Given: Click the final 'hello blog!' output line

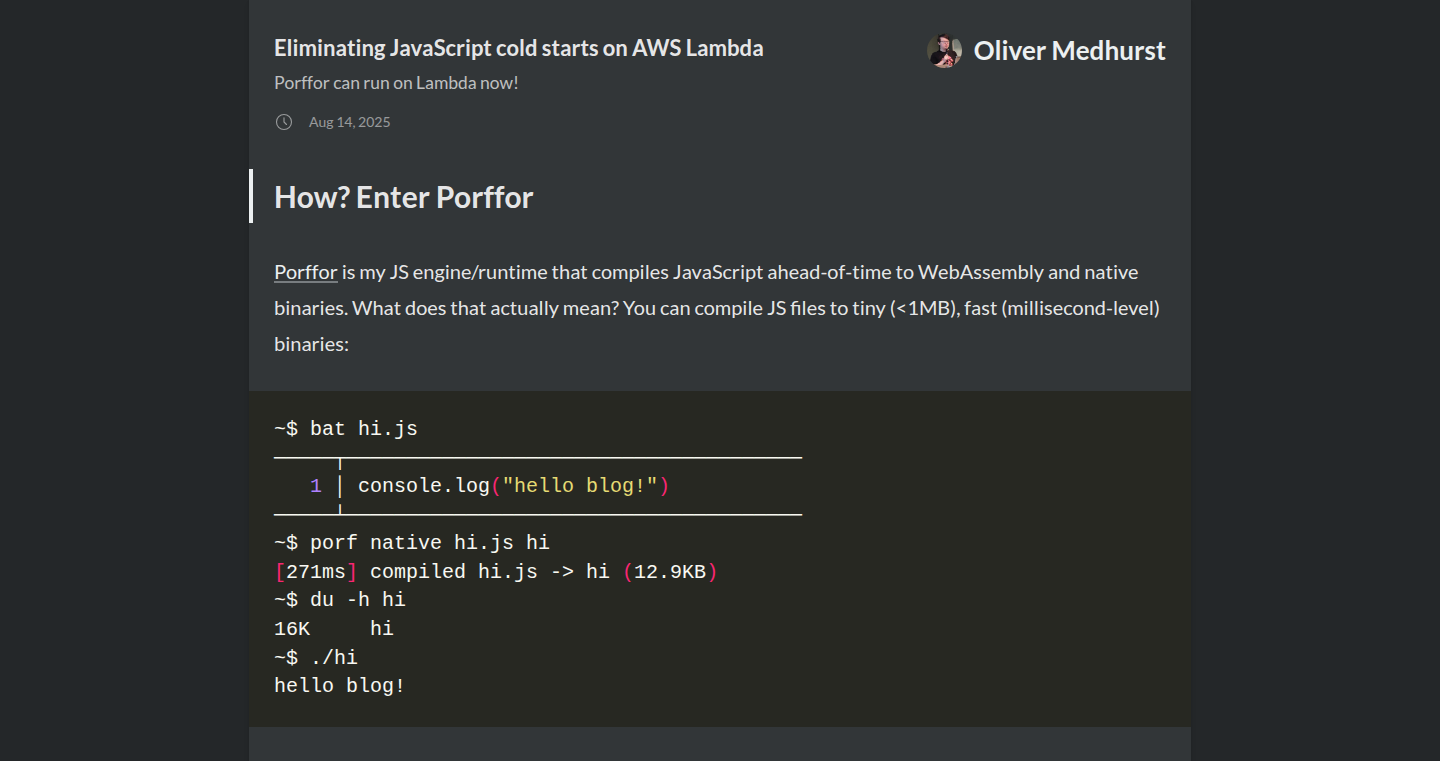Looking at the screenshot, I should 340,686.
